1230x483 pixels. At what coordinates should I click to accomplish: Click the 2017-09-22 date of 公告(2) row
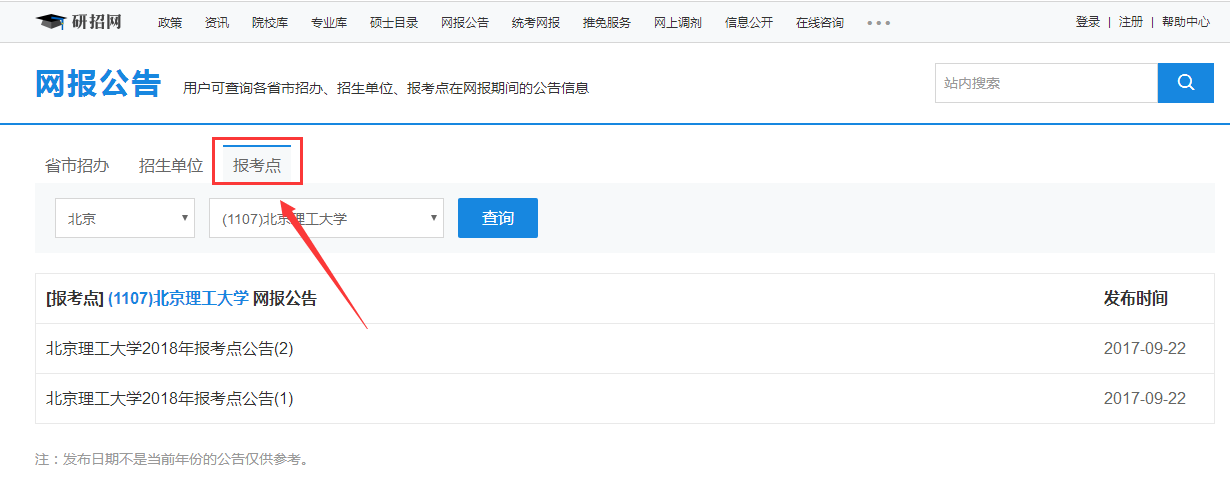[x=1145, y=348]
